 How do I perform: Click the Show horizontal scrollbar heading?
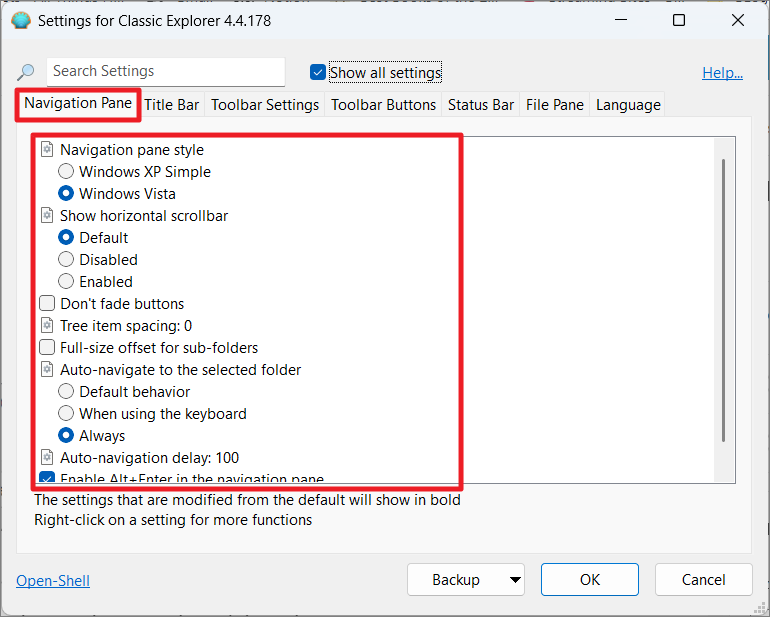(144, 216)
